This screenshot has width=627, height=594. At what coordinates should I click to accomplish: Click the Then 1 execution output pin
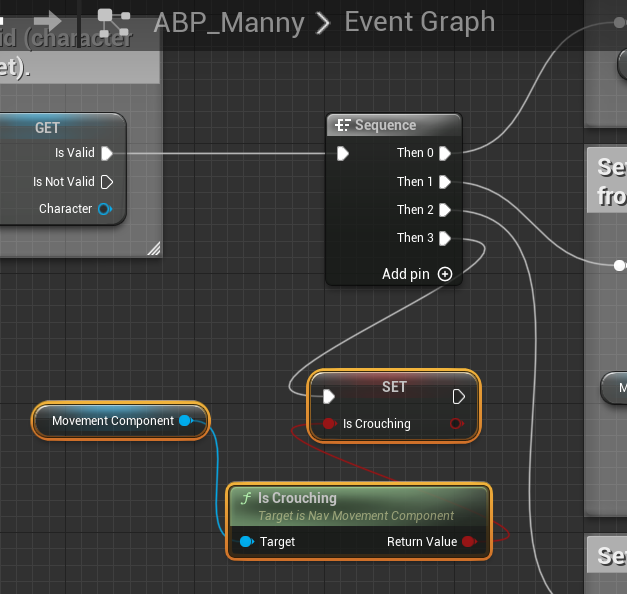(444, 182)
